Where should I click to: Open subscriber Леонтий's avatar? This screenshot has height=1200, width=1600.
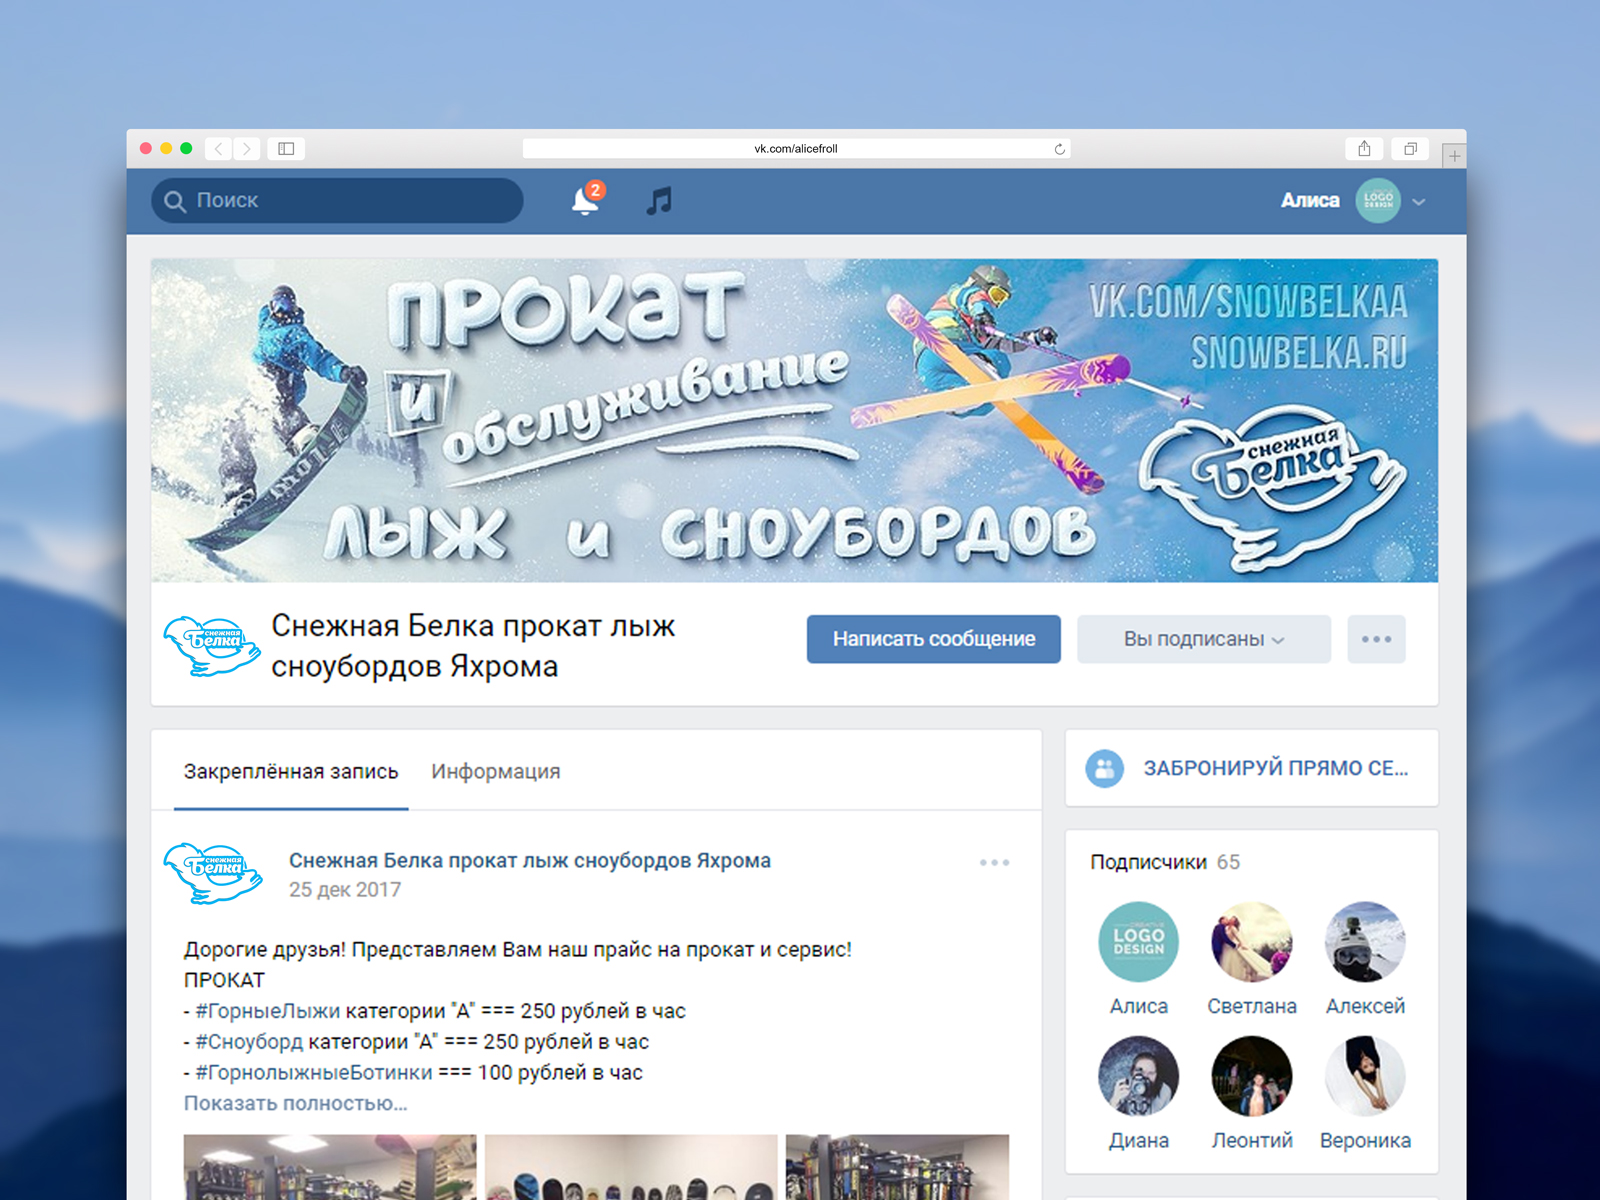1252,1076
